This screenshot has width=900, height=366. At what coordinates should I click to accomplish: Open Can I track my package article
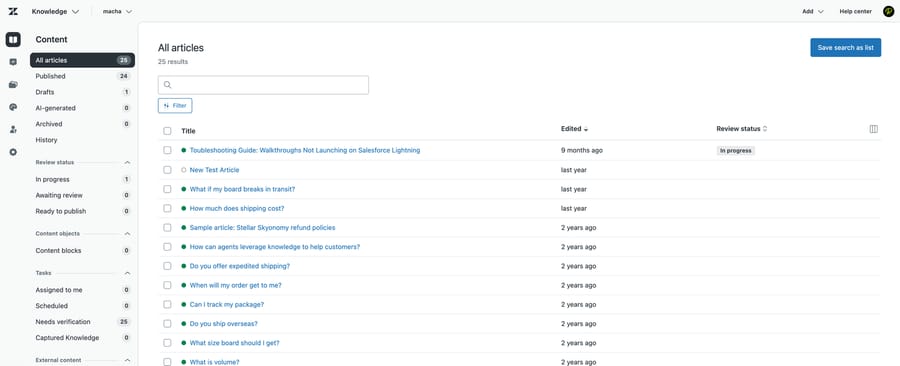[x=227, y=305]
